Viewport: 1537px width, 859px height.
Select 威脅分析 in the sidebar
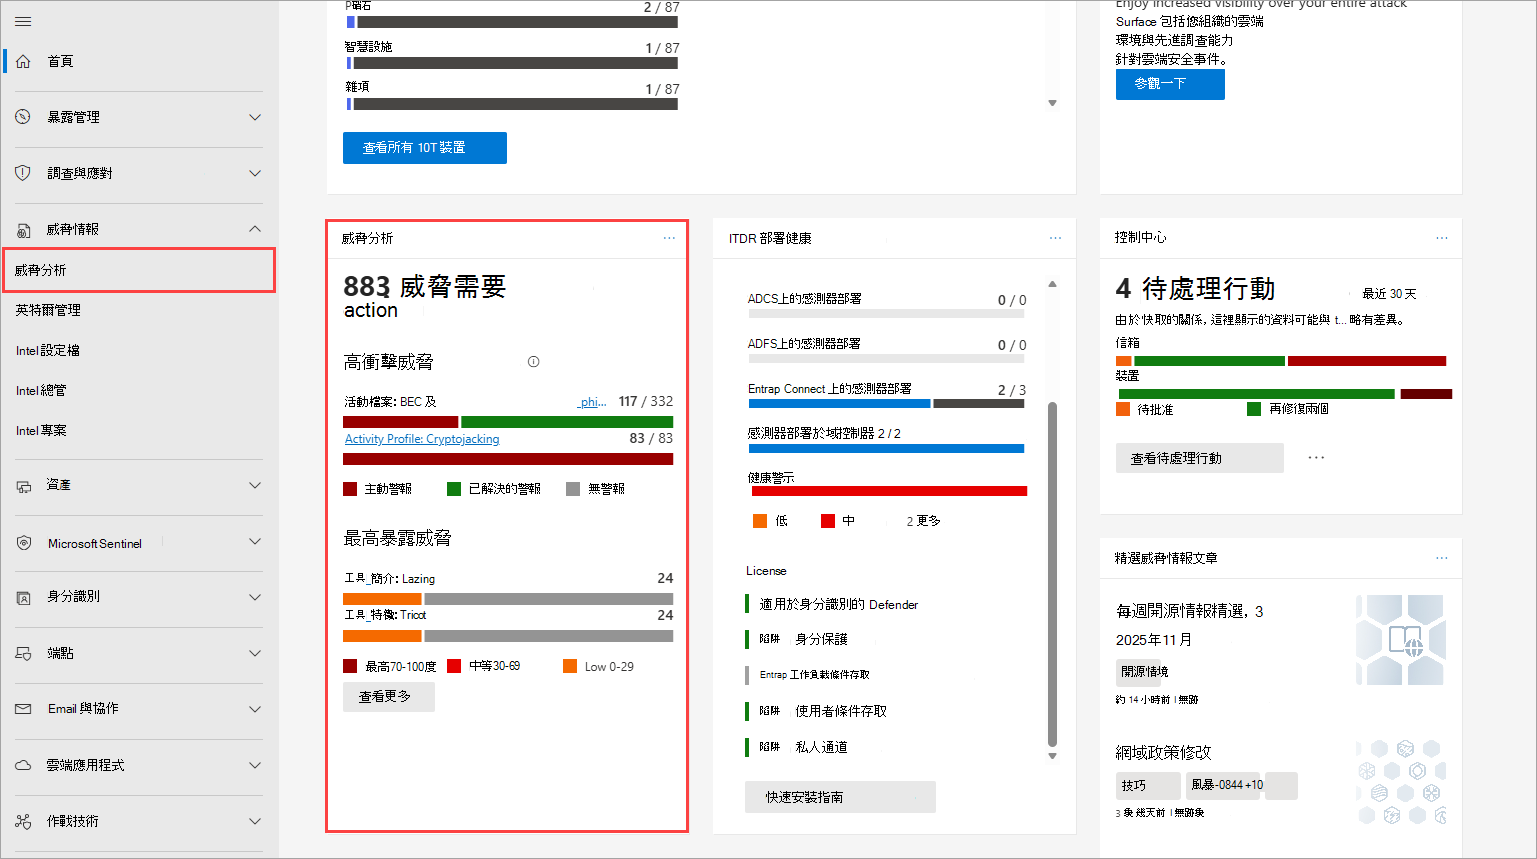[139, 270]
